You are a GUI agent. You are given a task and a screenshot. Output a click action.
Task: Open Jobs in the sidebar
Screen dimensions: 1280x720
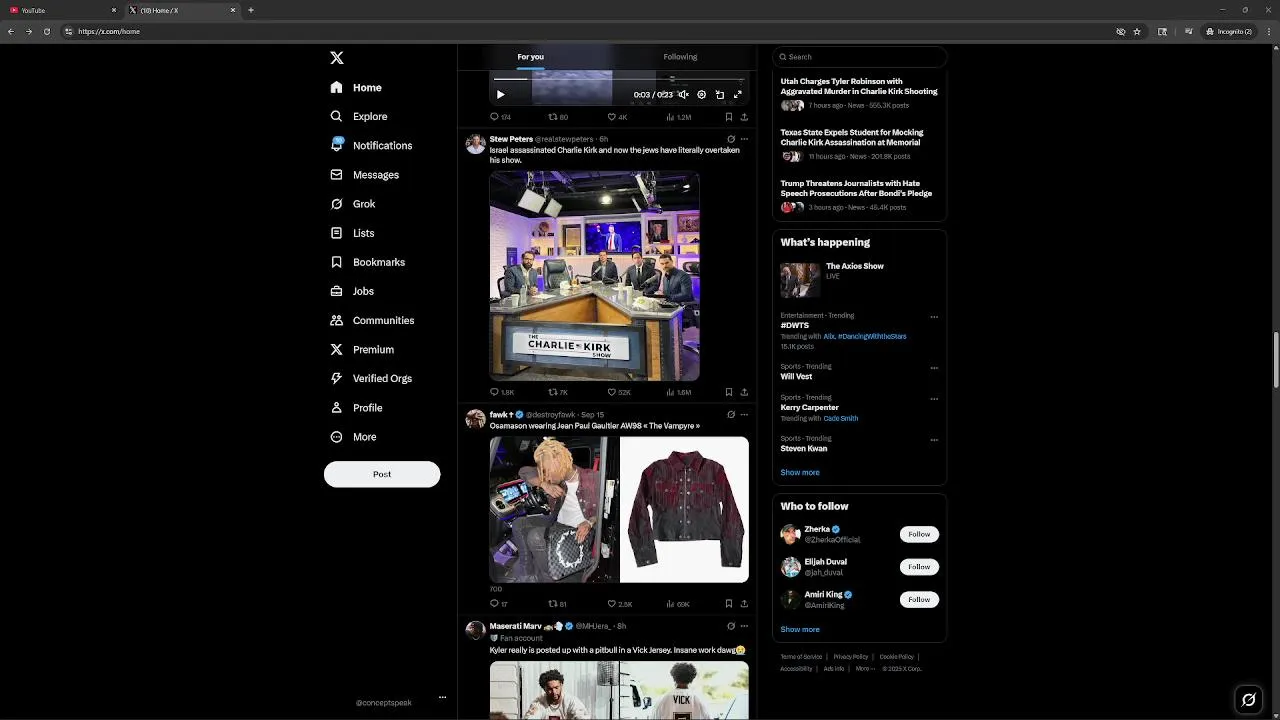click(x=352, y=291)
